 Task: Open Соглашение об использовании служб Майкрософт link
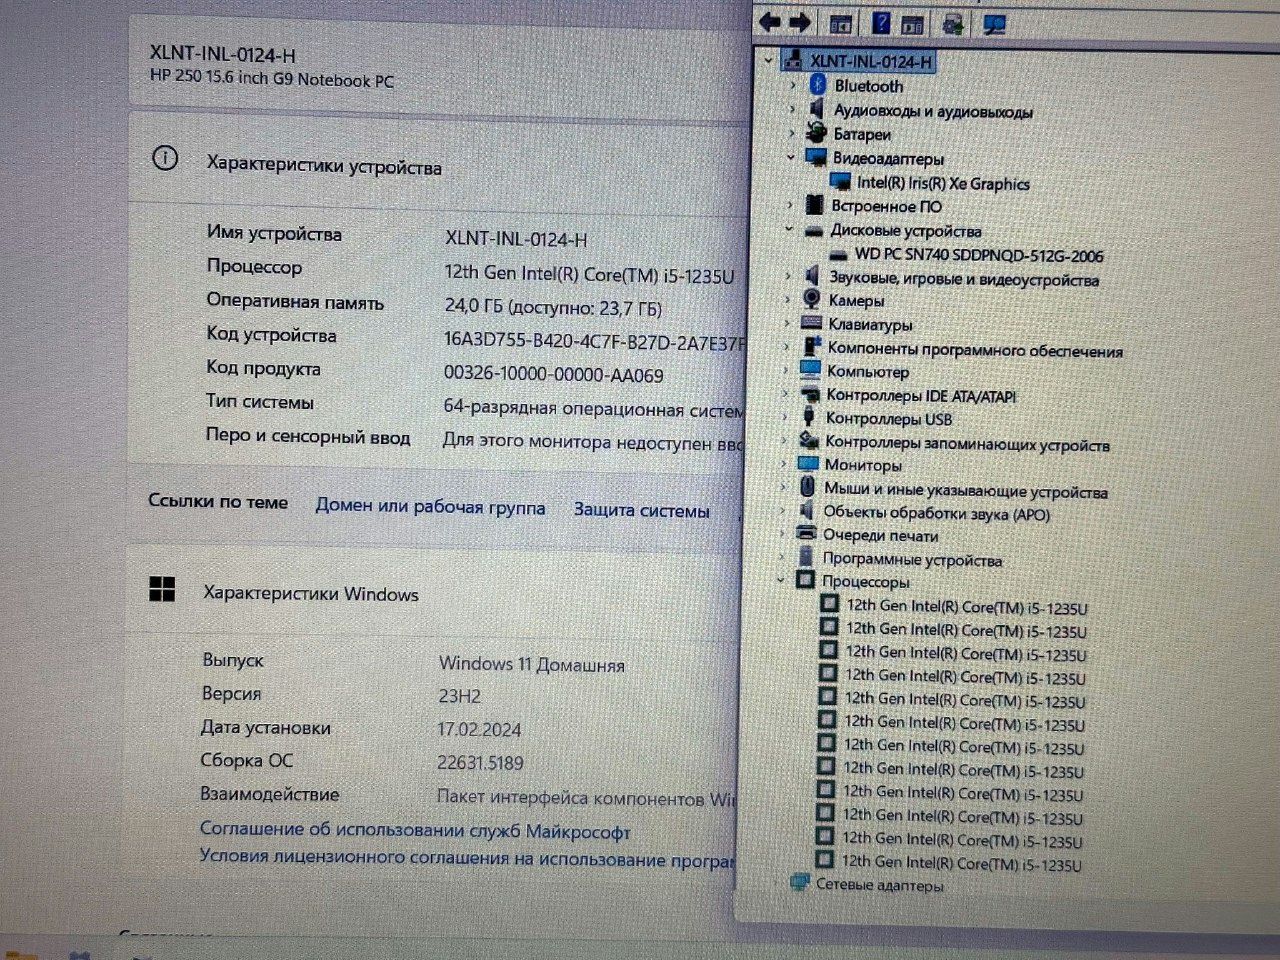(x=415, y=830)
